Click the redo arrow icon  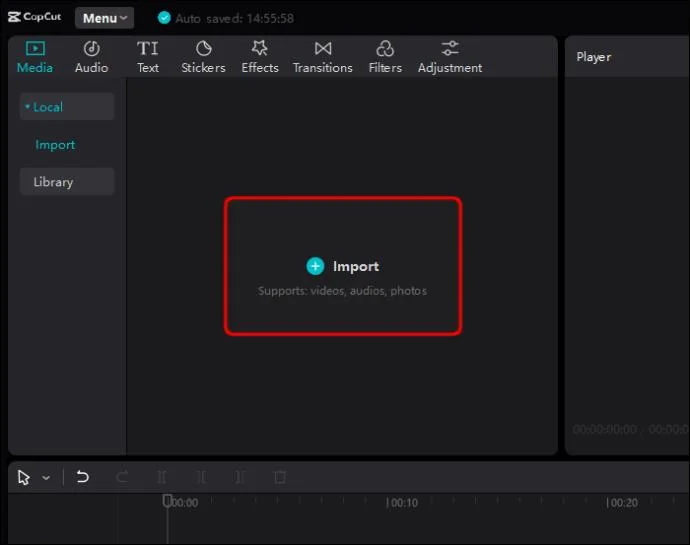coord(122,477)
